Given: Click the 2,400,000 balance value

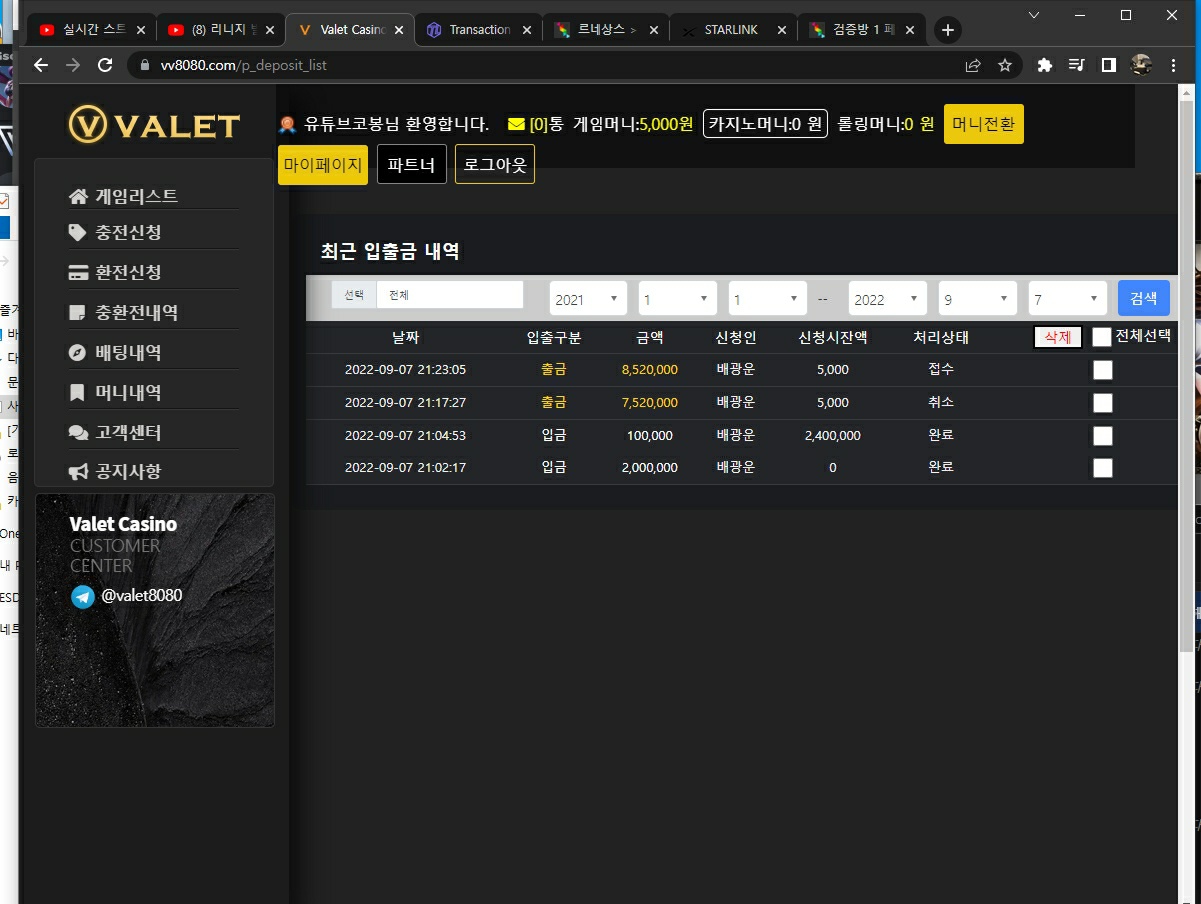Looking at the screenshot, I should [x=832, y=436].
